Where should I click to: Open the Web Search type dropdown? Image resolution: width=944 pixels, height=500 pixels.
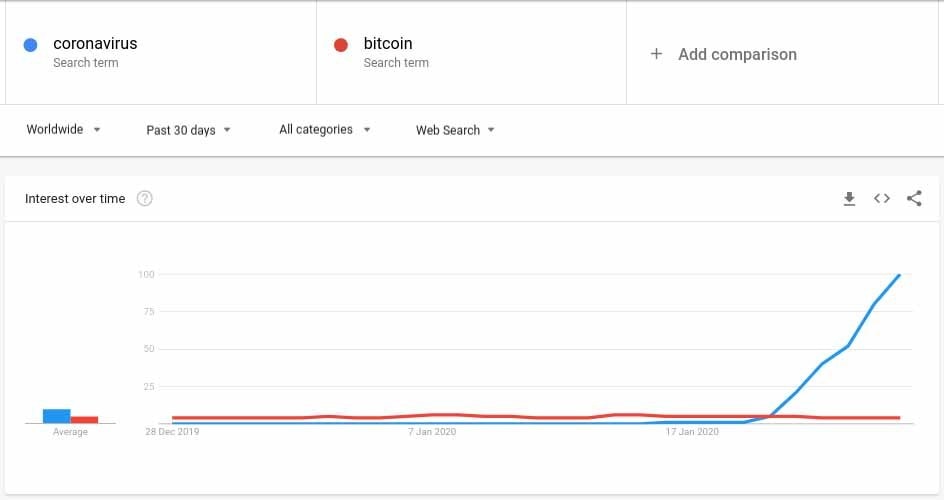coord(455,130)
